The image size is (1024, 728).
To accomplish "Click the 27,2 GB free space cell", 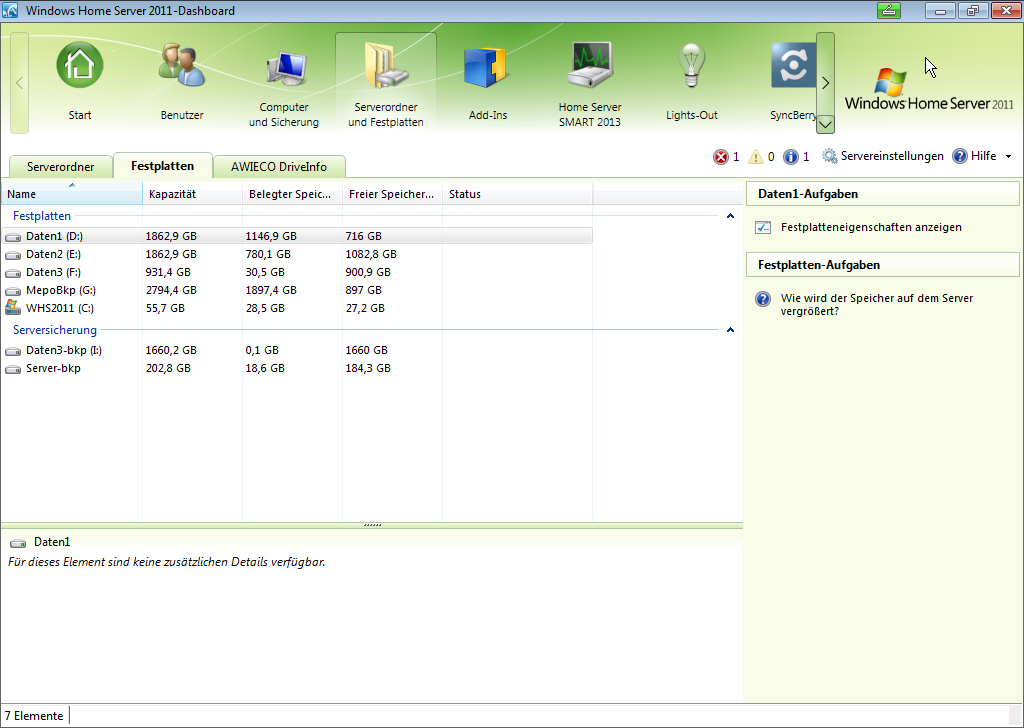I will [x=365, y=308].
